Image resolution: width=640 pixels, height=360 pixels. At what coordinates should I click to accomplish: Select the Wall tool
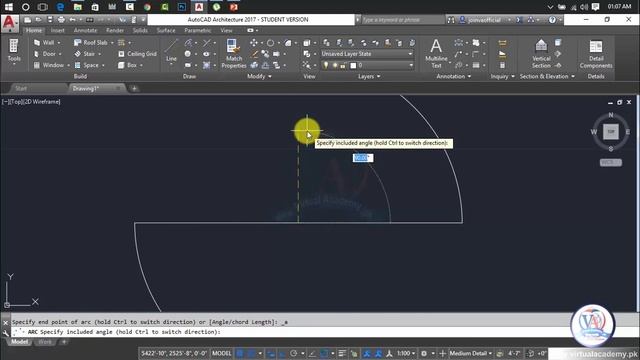(x=44, y=42)
